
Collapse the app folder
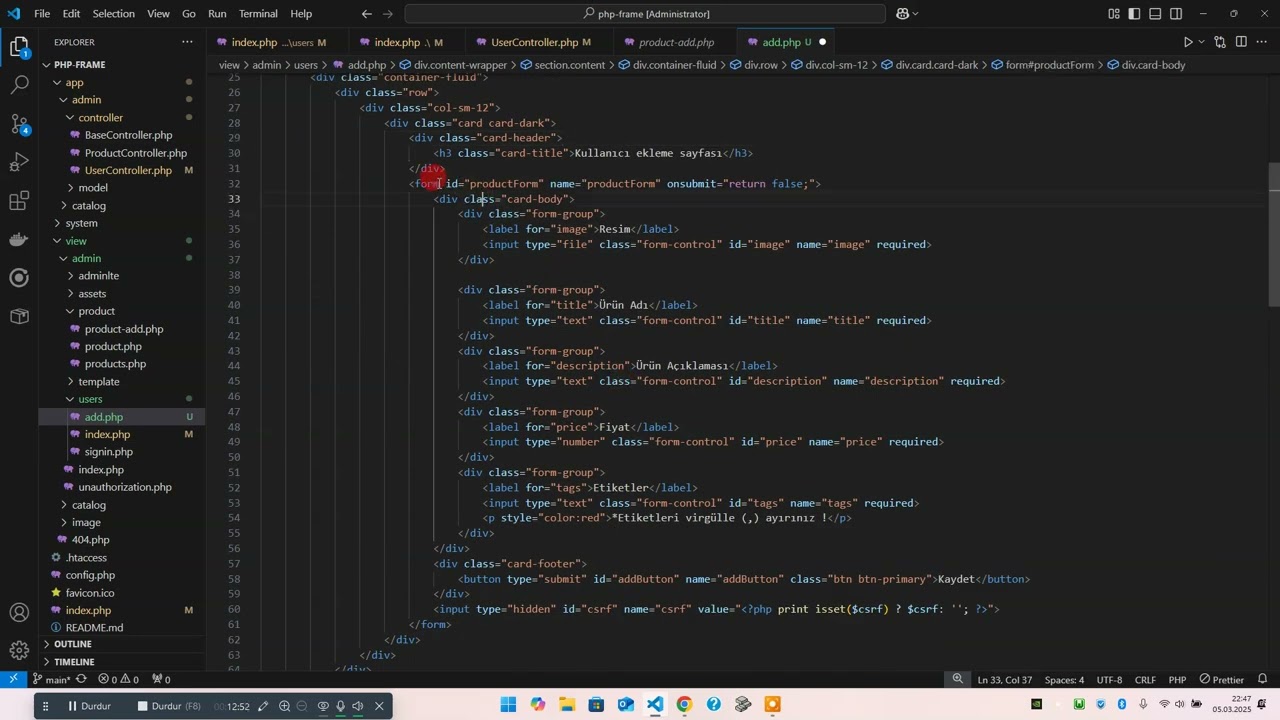click(x=74, y=83)
